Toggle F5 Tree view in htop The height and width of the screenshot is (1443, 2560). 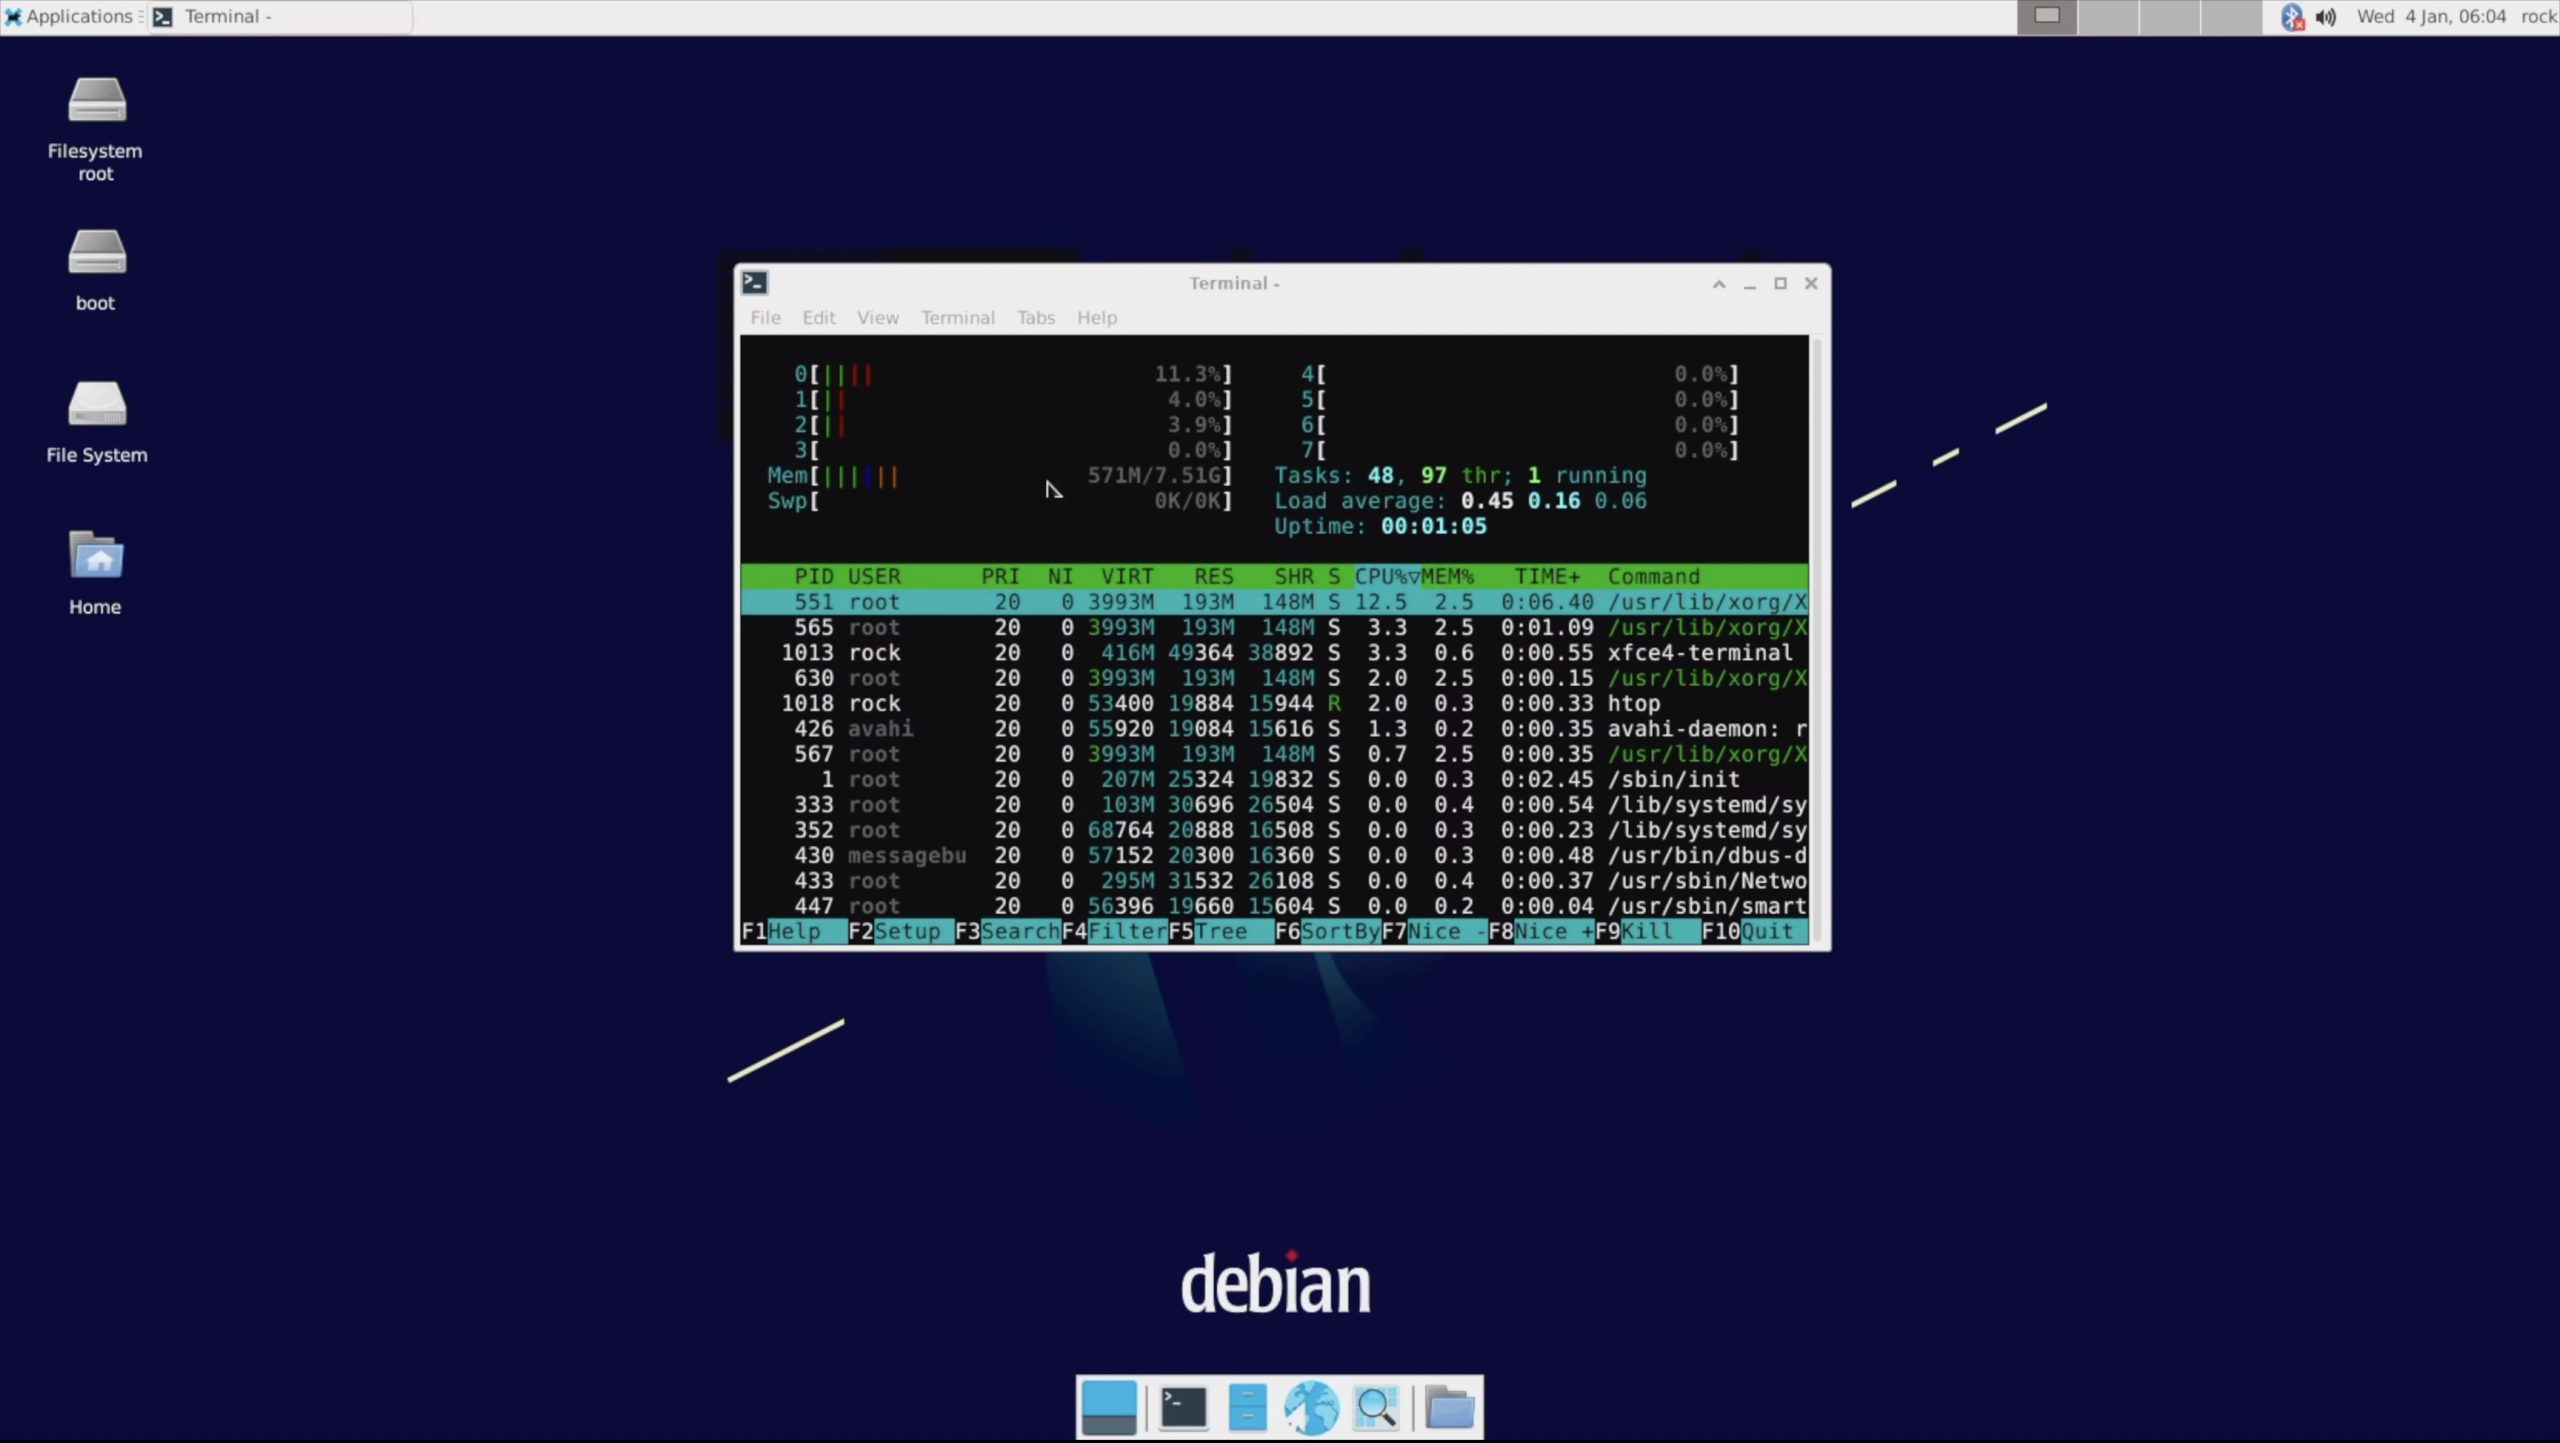1220,931
